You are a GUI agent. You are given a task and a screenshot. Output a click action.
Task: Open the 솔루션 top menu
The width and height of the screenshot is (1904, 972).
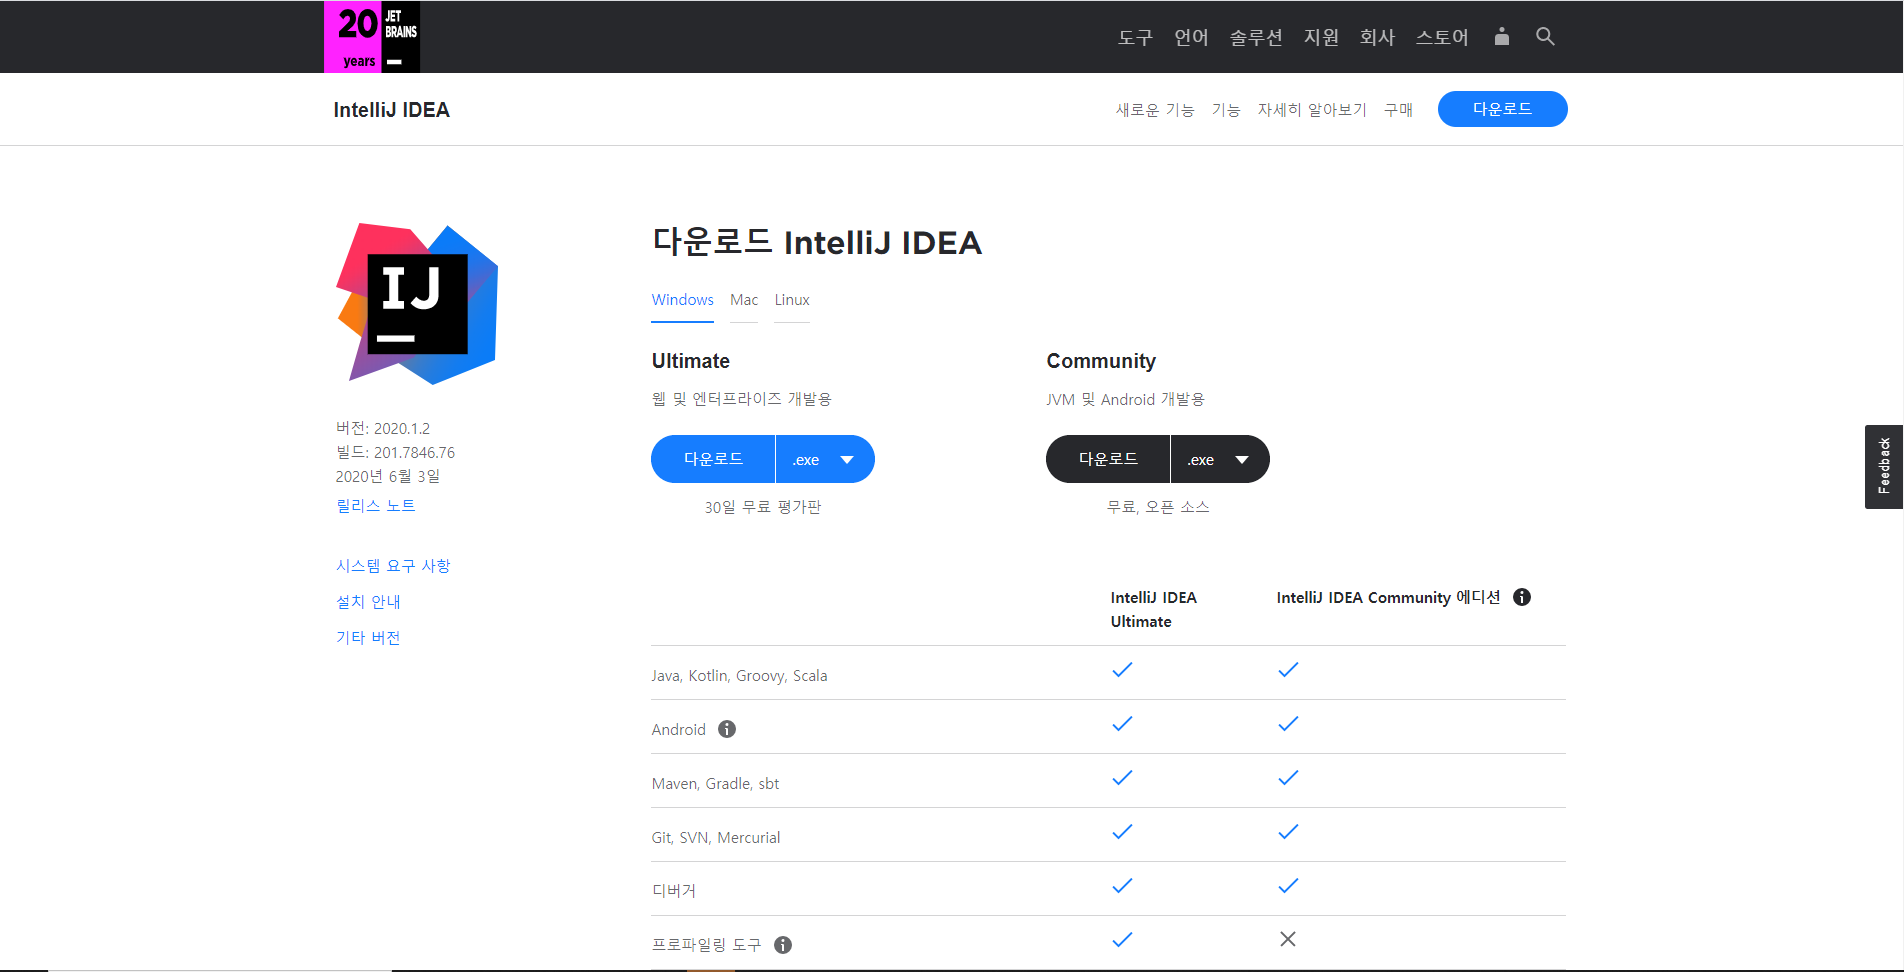1256,37
